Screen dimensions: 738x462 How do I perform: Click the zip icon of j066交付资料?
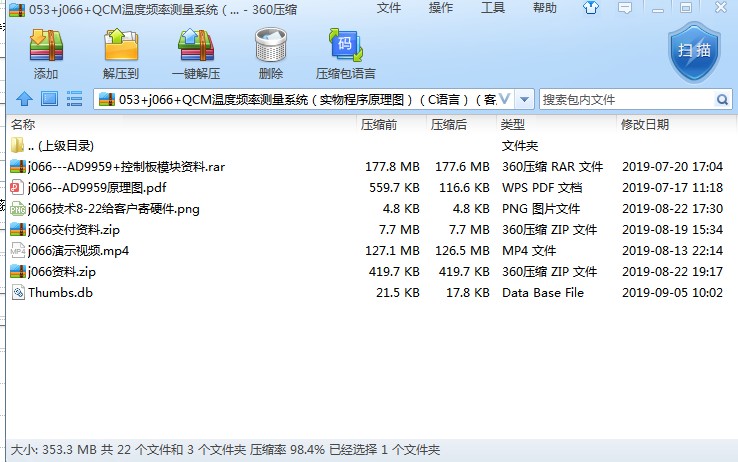tap(17, 230)
